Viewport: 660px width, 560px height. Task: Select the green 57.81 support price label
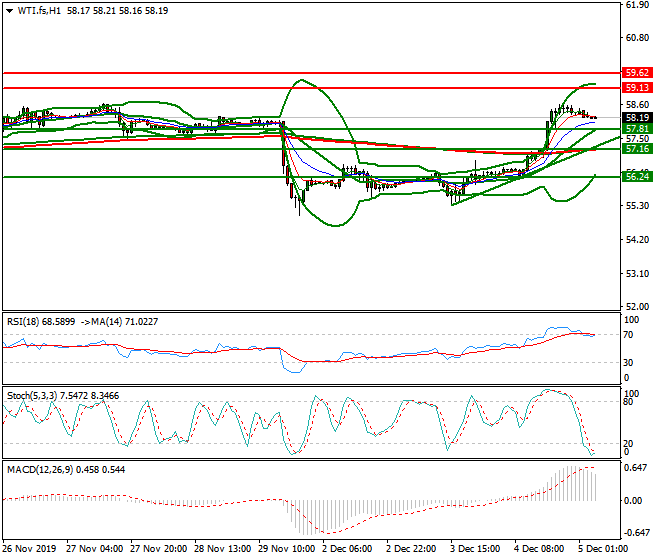637,129
